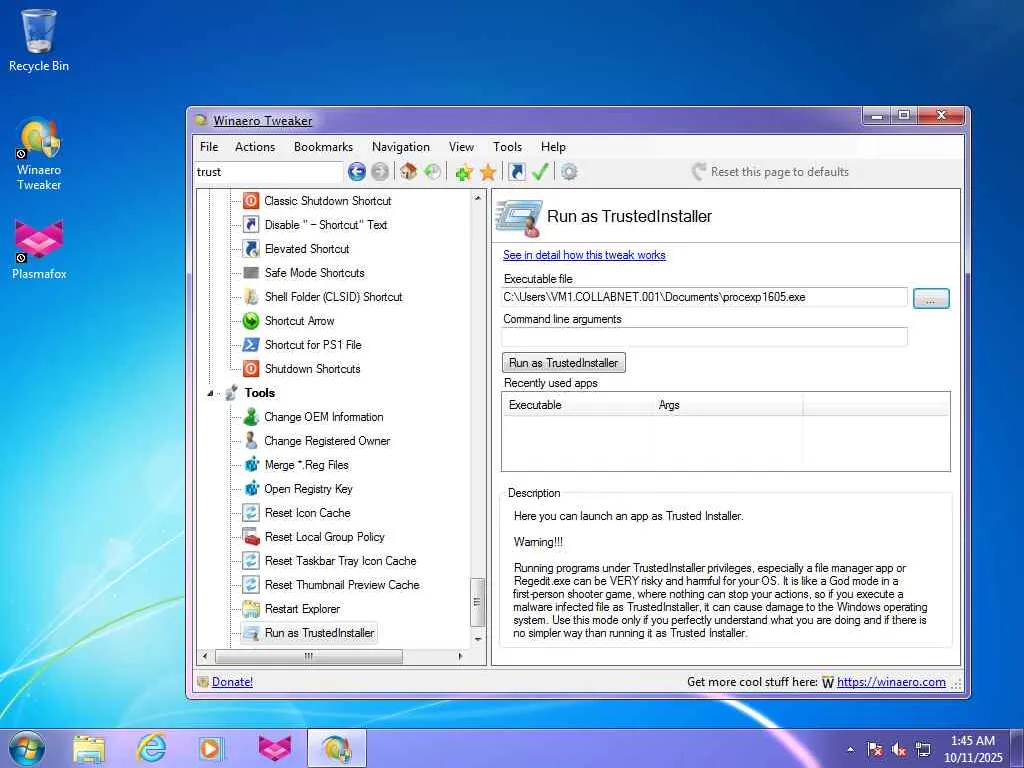The width and height of the screenshot is (1024, 768).
Task: Open the Help menu
Action: pos(553,147)
